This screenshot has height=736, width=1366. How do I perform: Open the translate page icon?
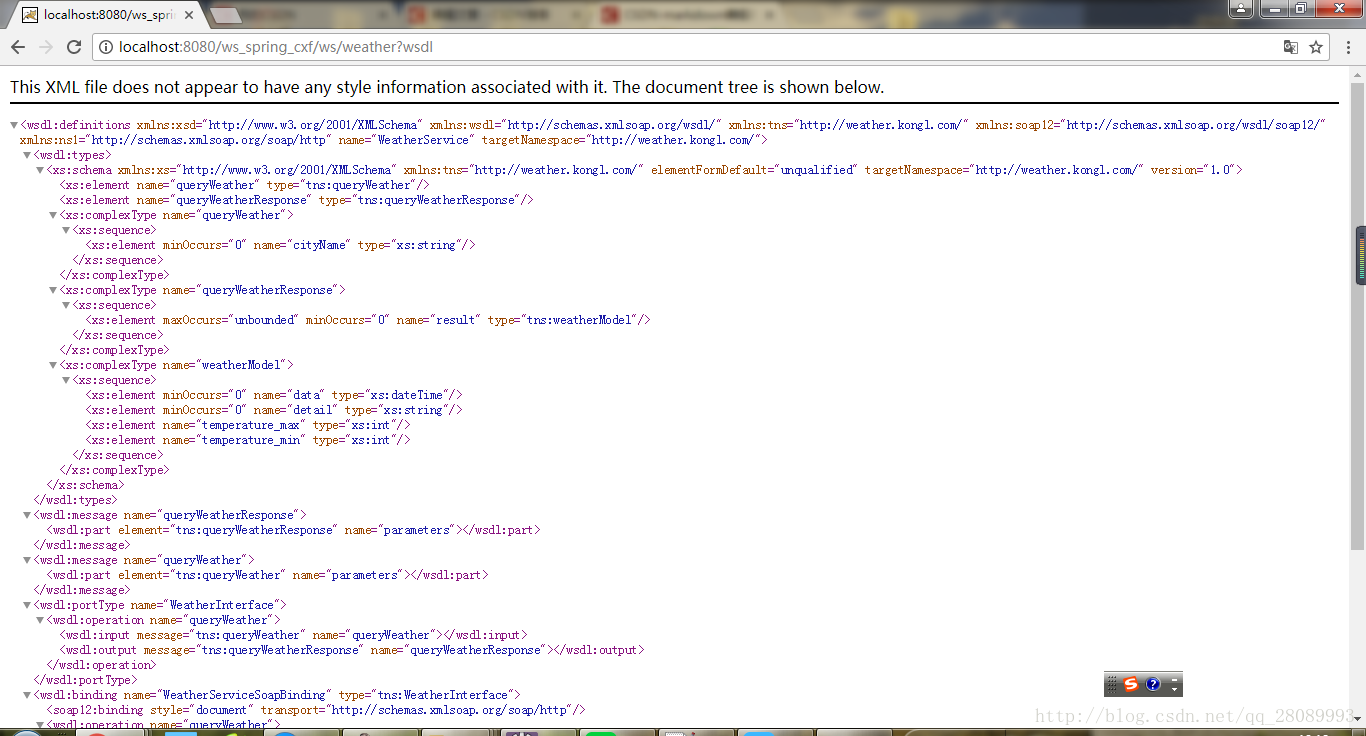[x=1291, y=47]
